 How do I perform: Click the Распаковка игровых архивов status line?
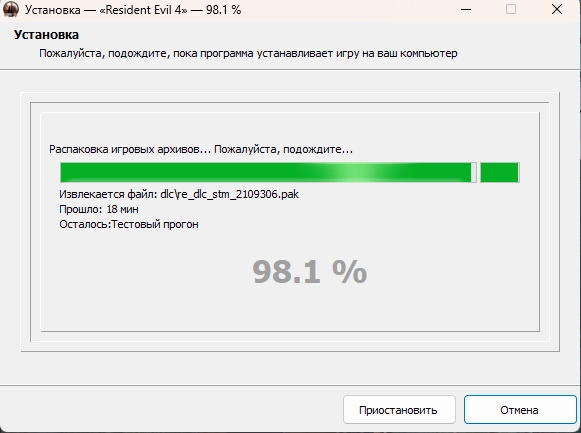[201, 149]
